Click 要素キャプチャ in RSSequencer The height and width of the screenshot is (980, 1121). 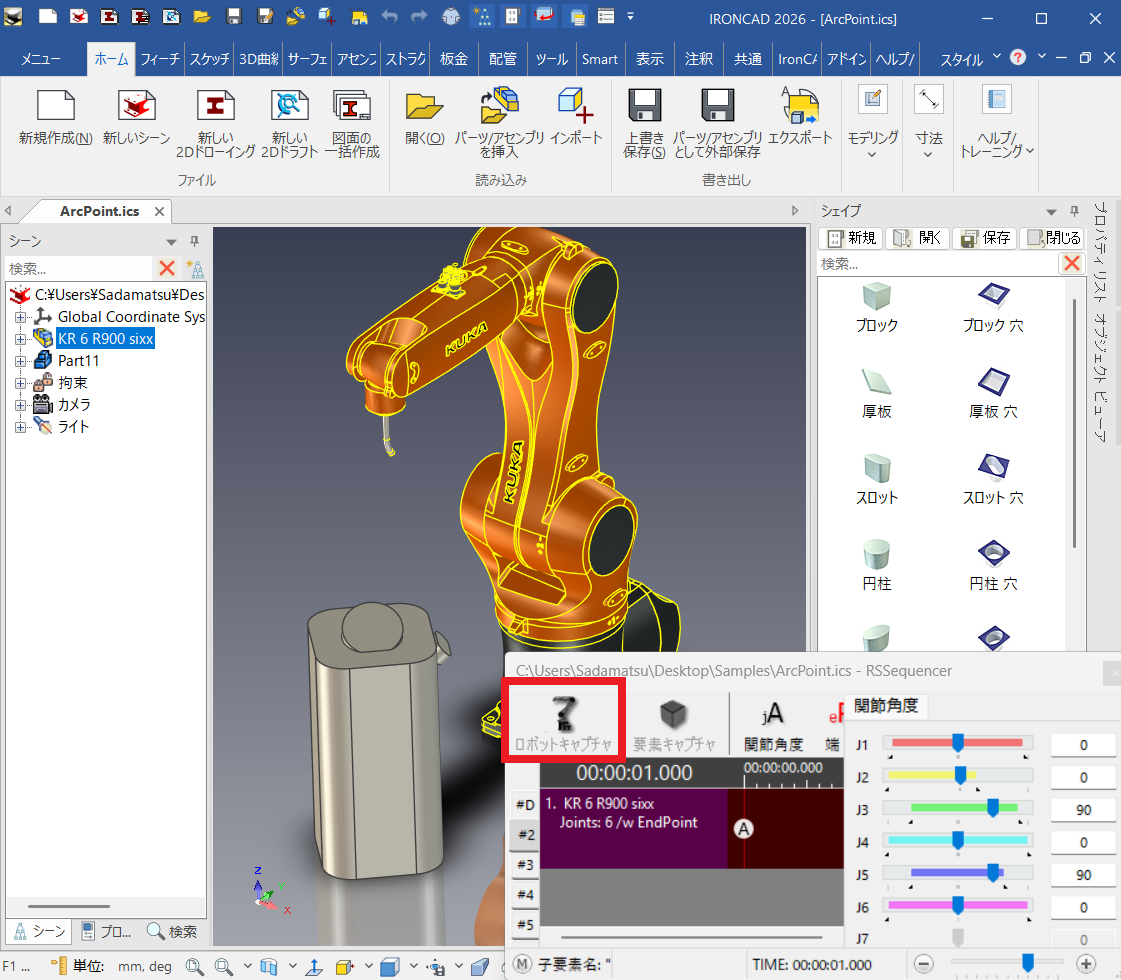pos(673,724)
